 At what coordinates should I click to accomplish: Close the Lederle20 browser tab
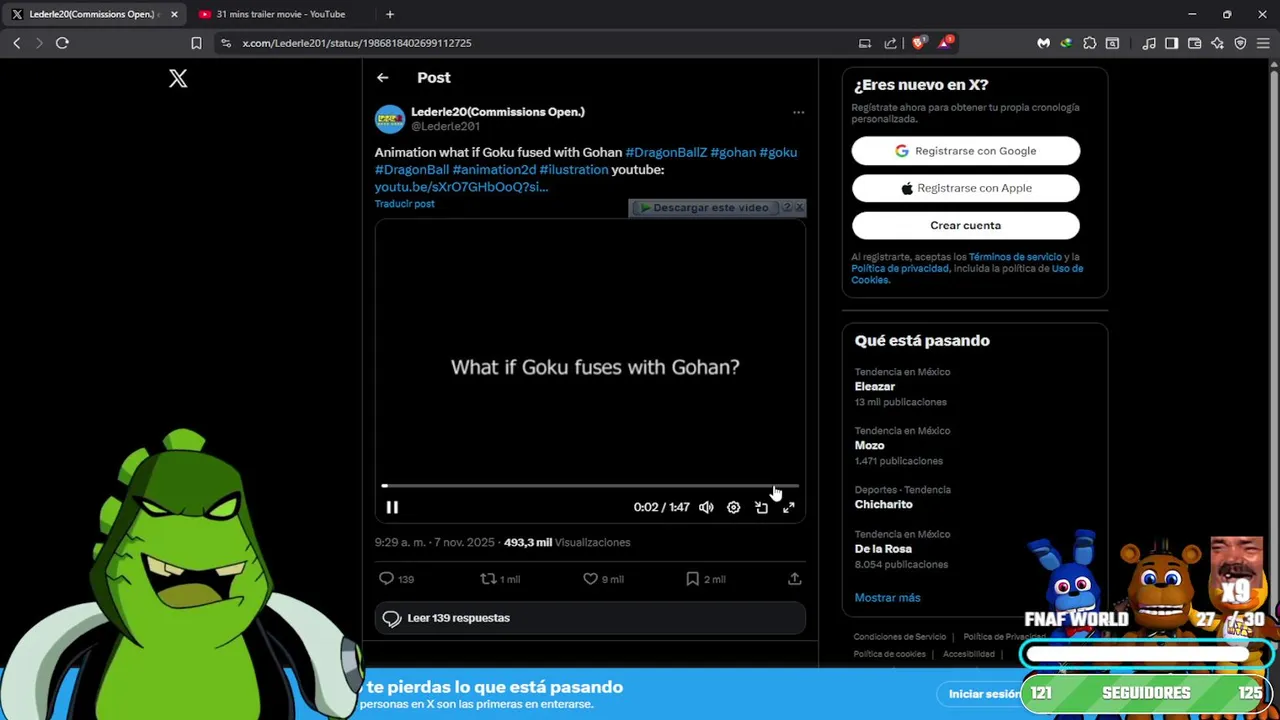(x=174, y=14)
